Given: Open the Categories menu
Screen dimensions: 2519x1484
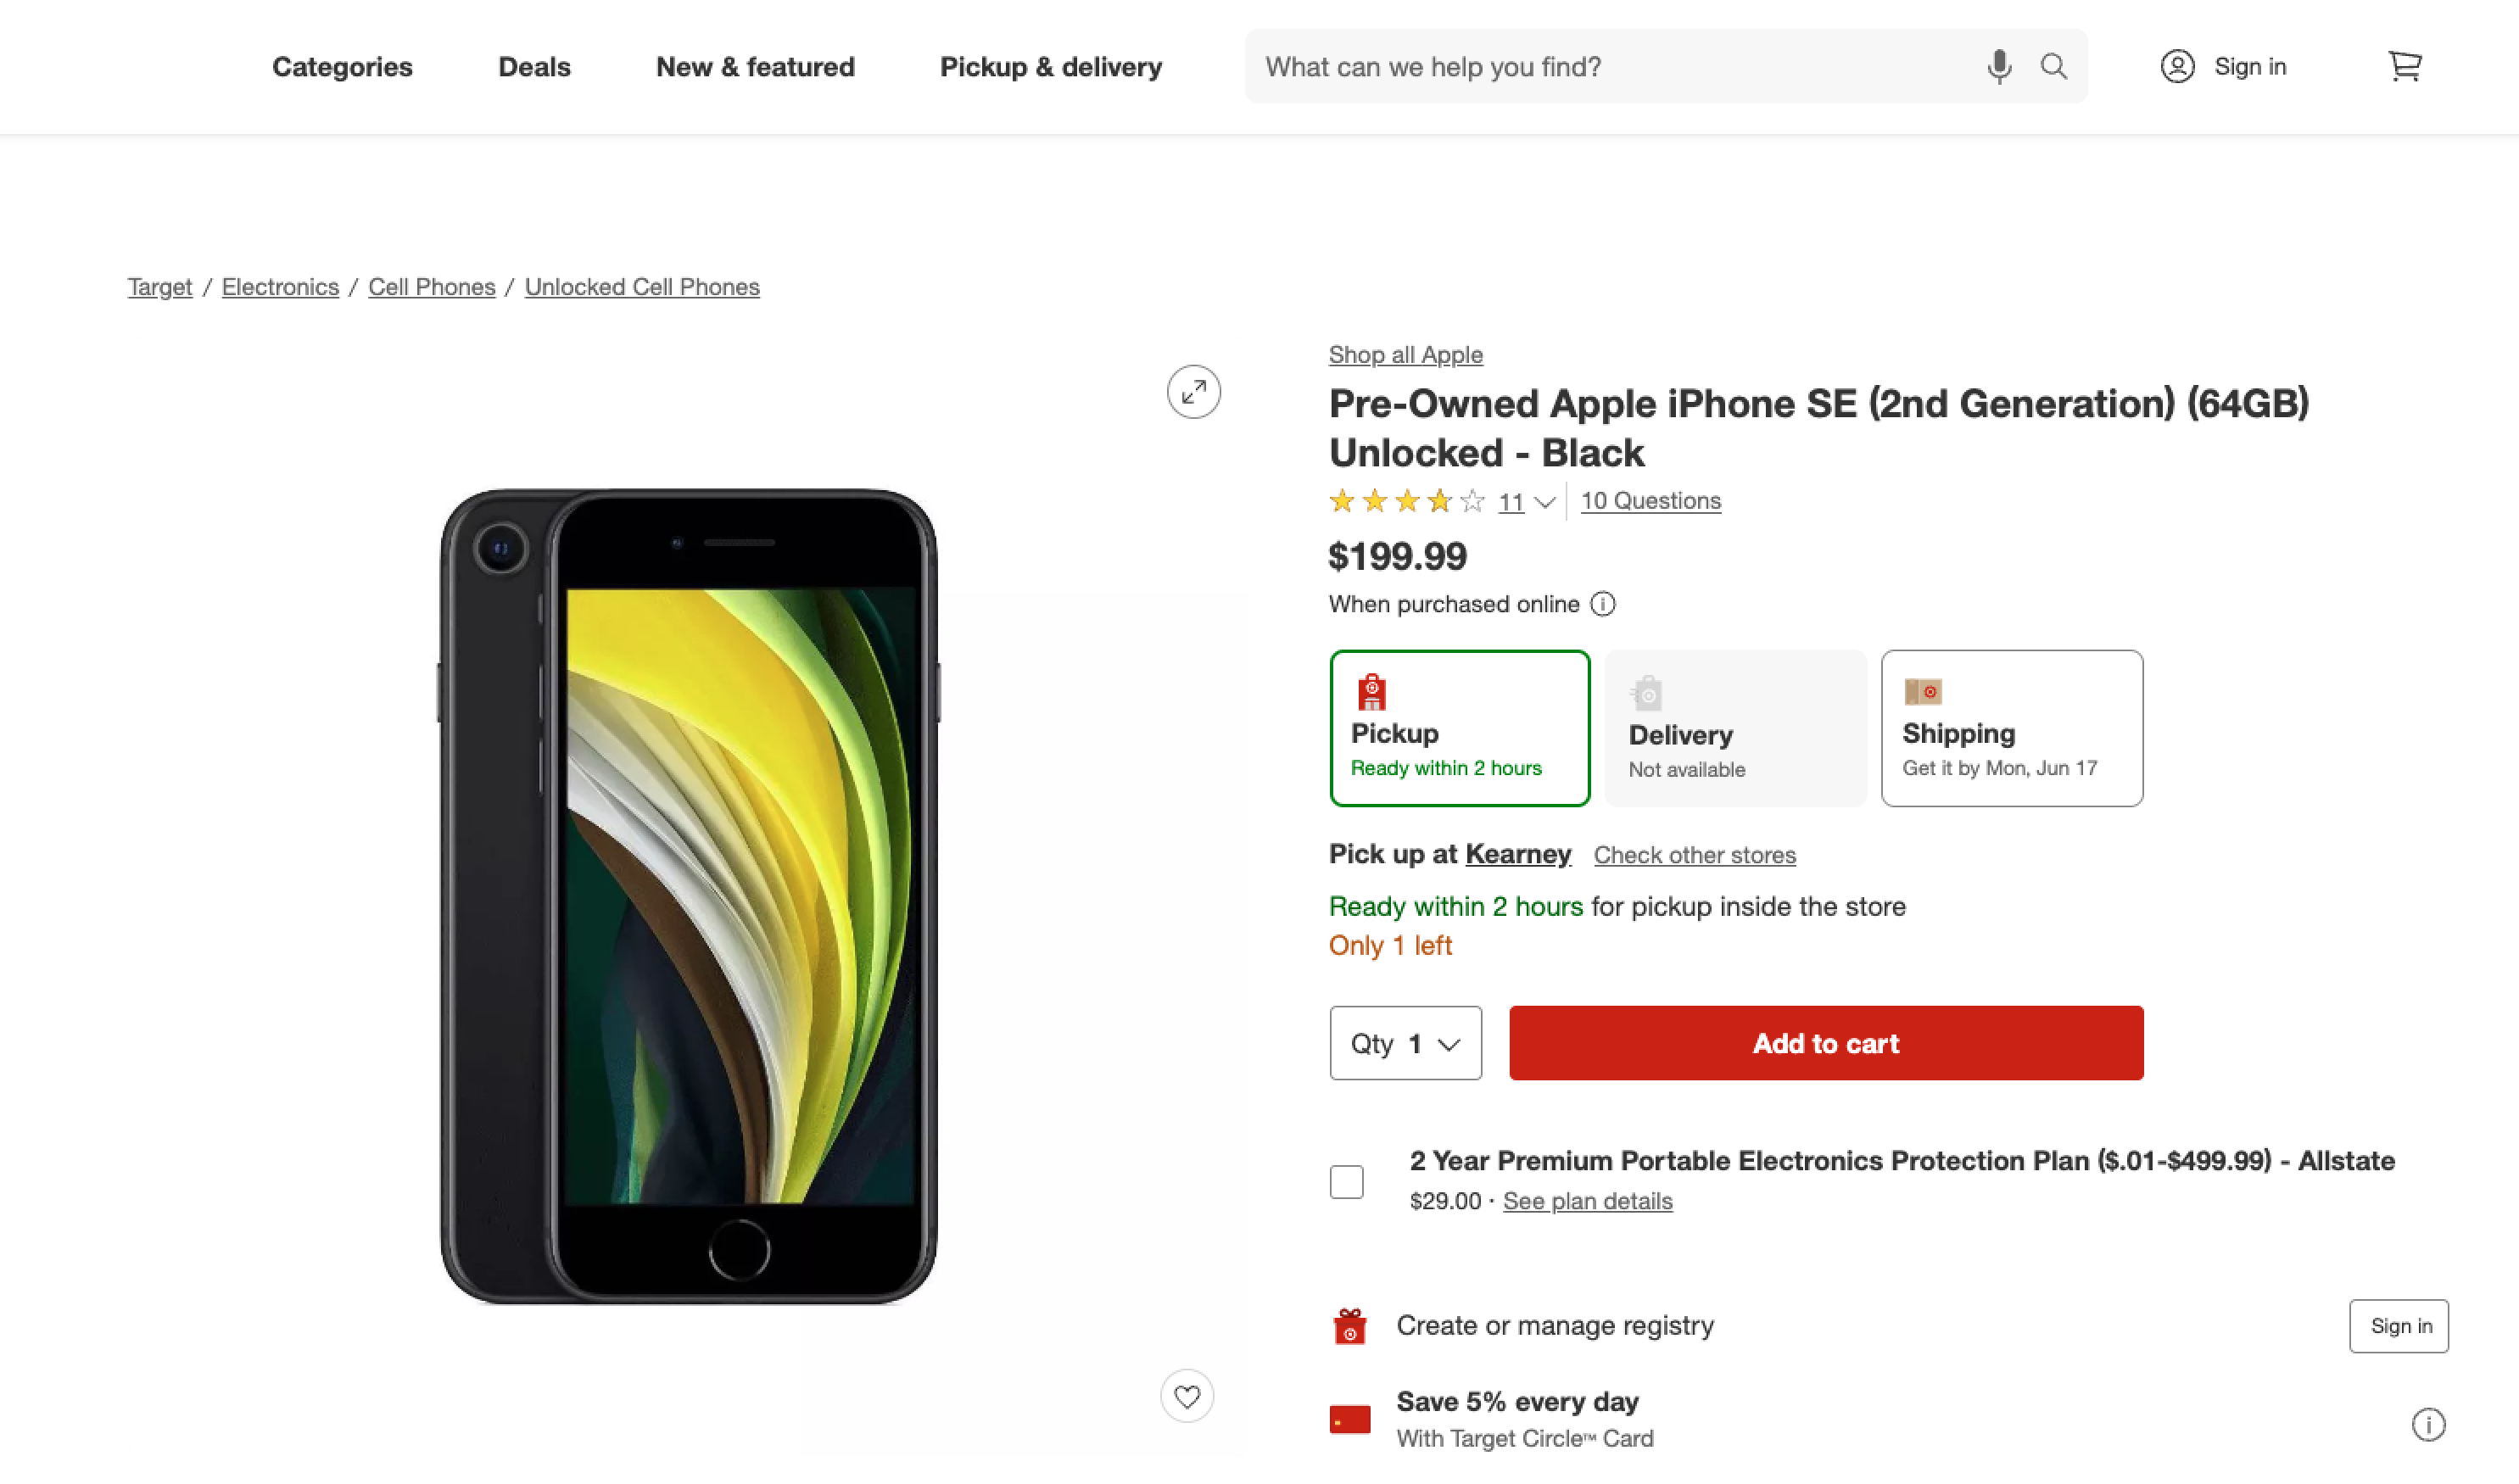Looking at the screenshot, I should [x=342, y=67].
